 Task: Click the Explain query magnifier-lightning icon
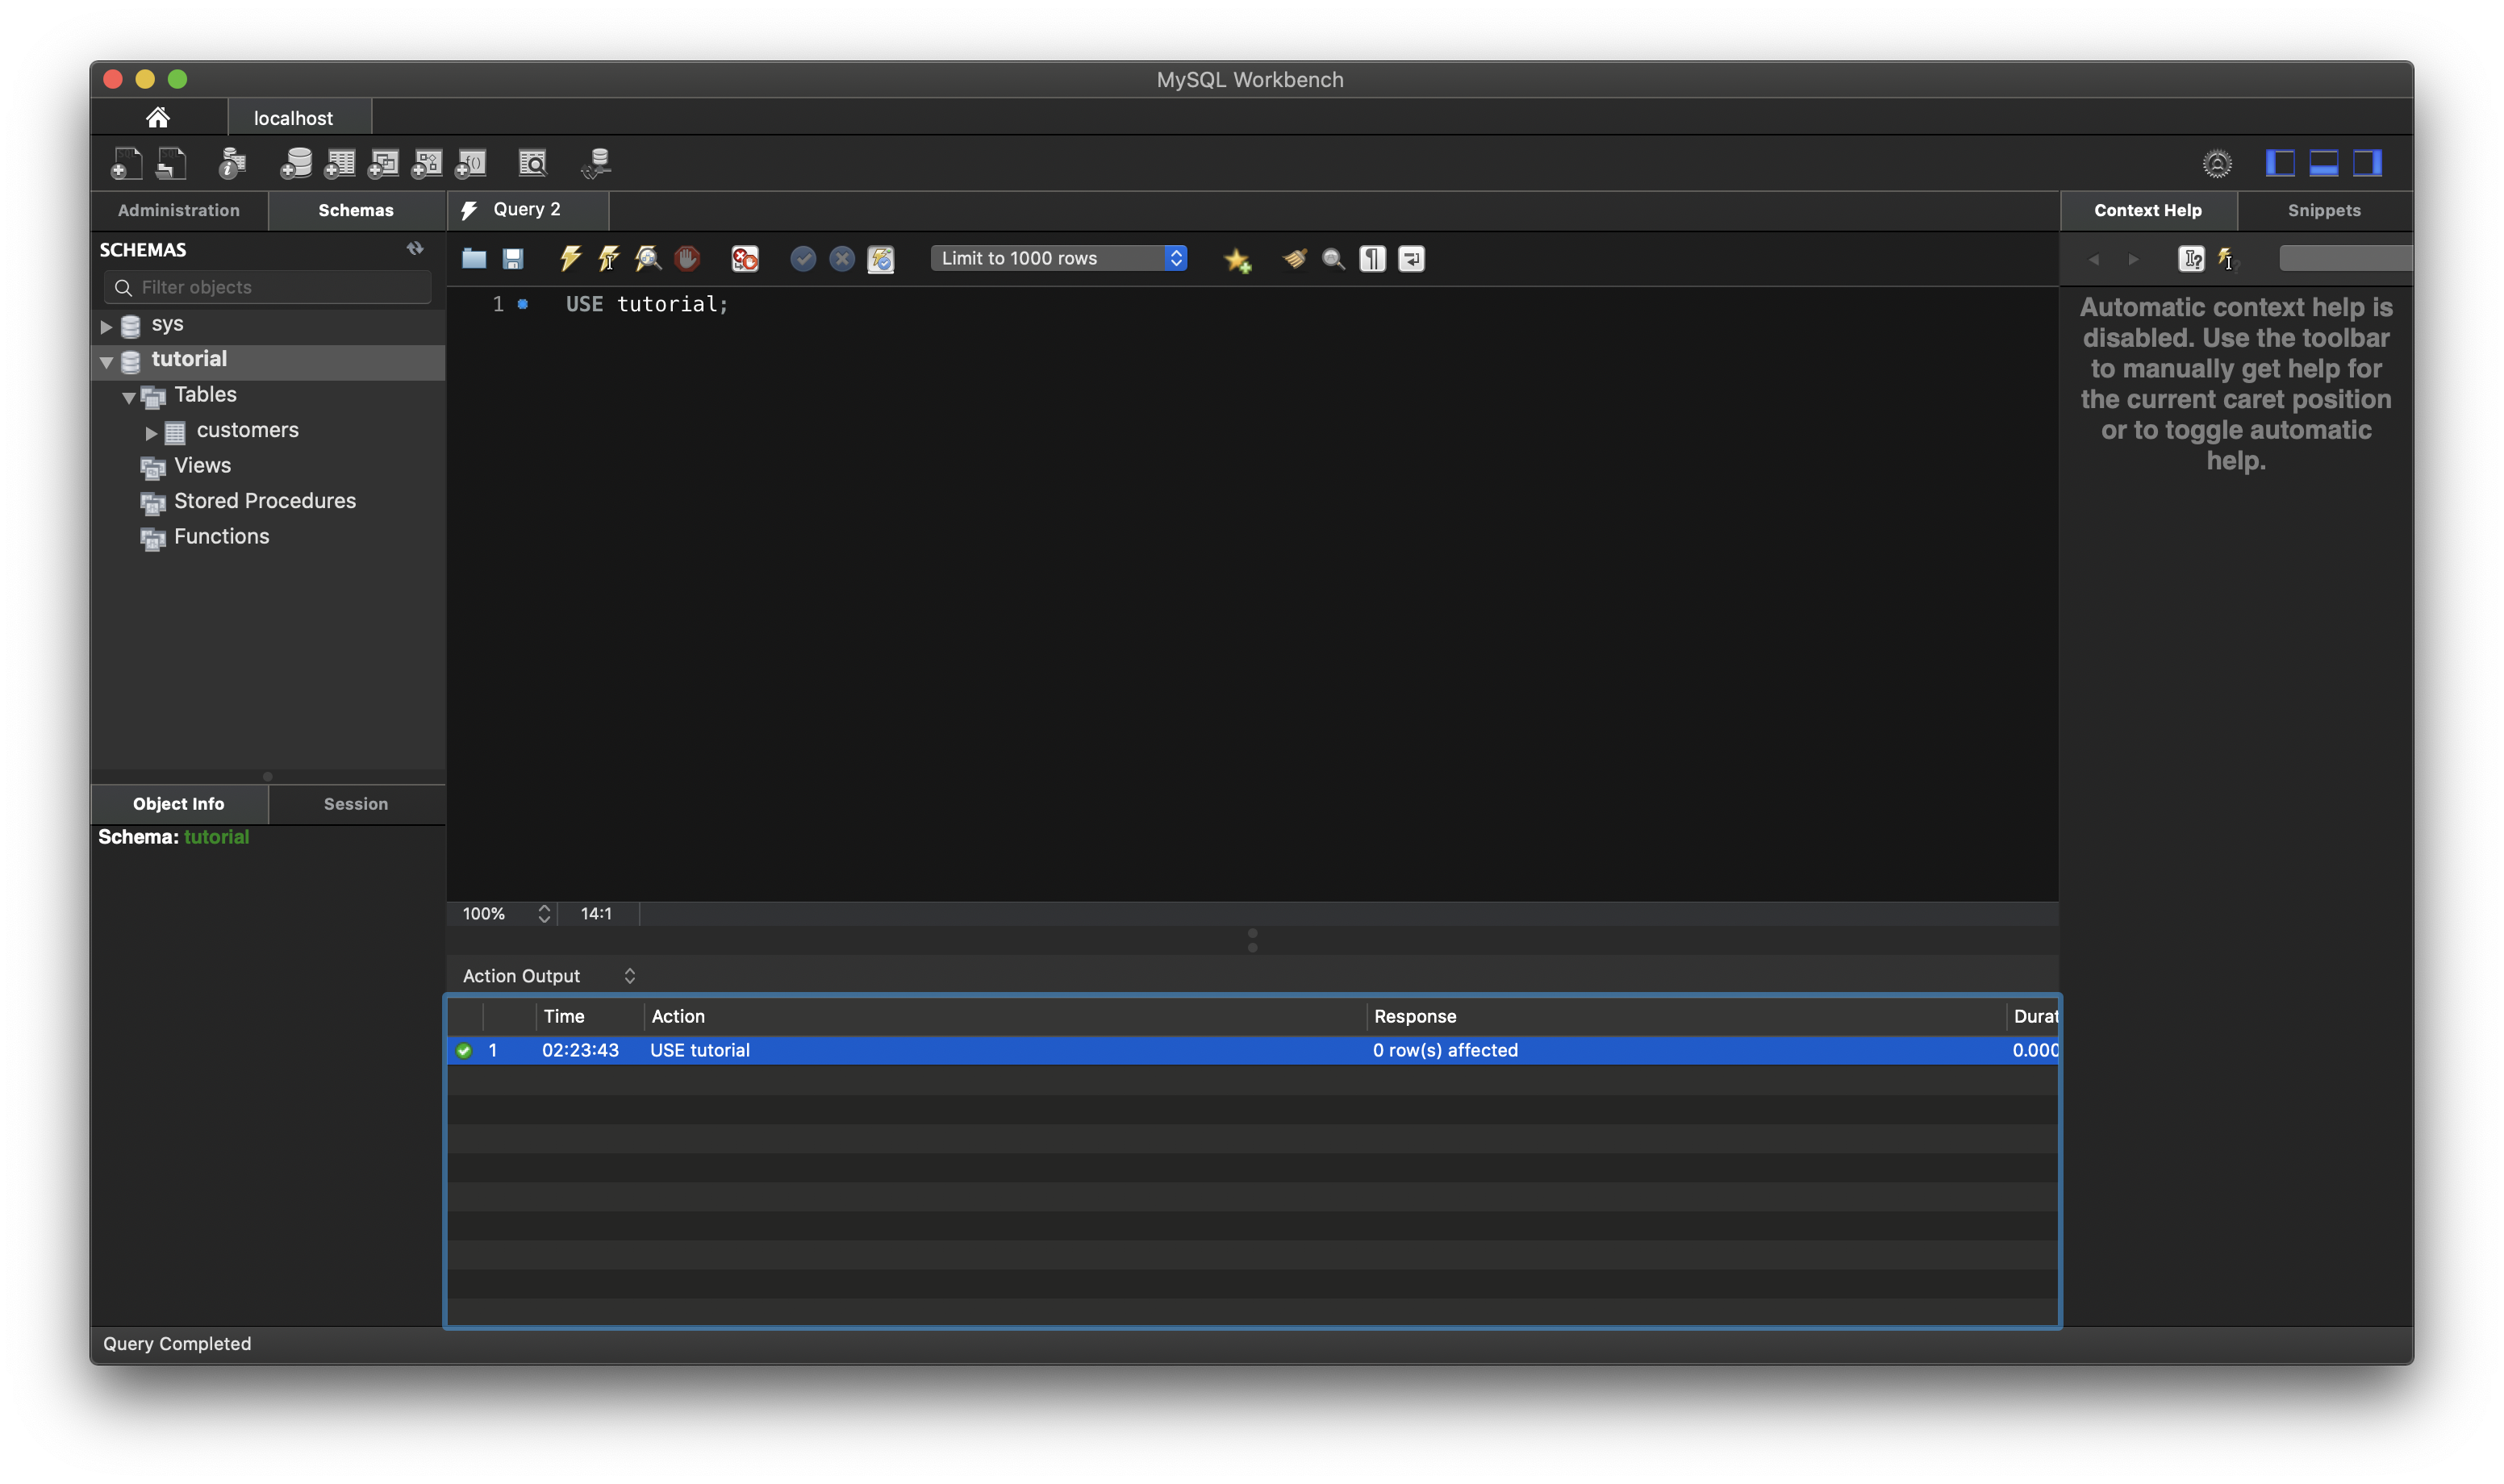648,259
